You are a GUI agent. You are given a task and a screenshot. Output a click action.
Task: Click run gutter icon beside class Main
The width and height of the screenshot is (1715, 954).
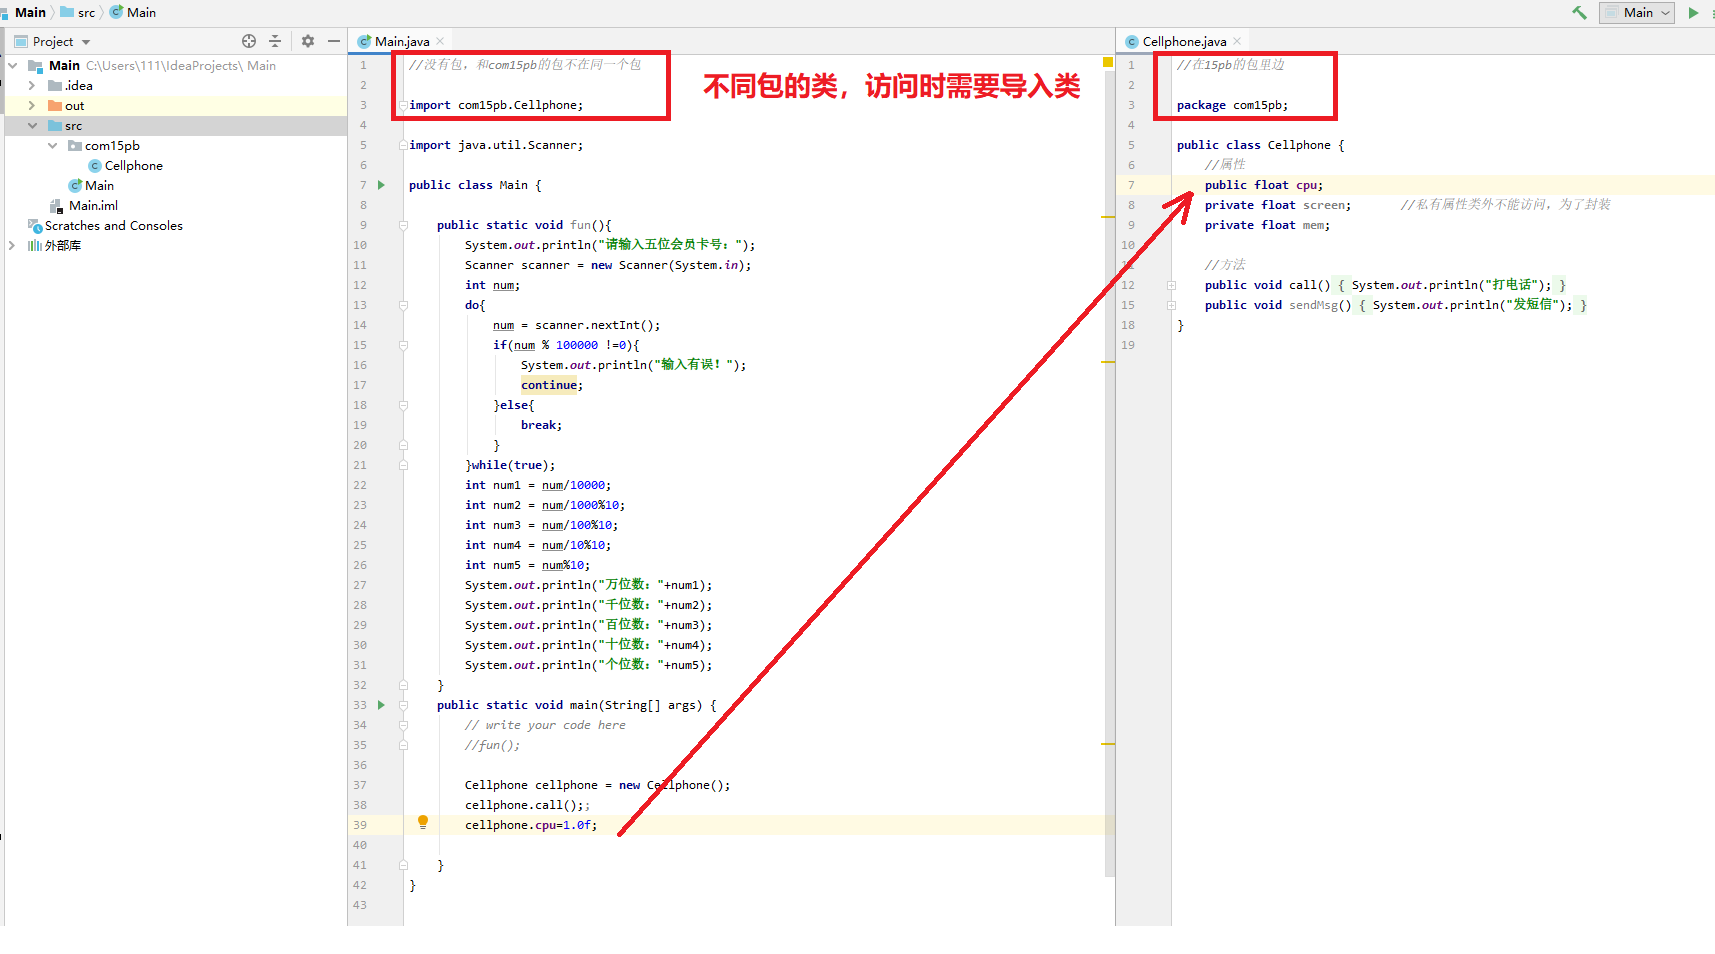click(381, 185)
